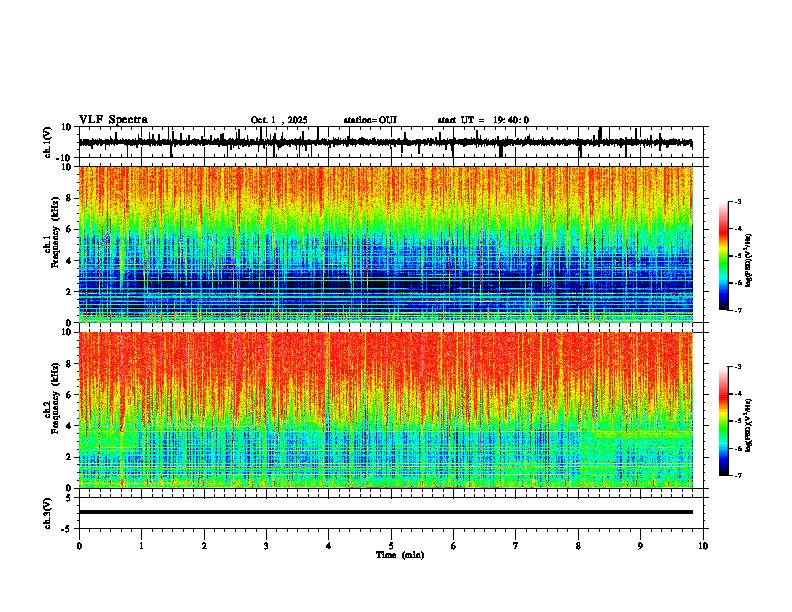Image resolution: width=792 pixels, height=612 pixels.
Task: Click the 'station=OUJ' label
Action: [x=370, y=120]
